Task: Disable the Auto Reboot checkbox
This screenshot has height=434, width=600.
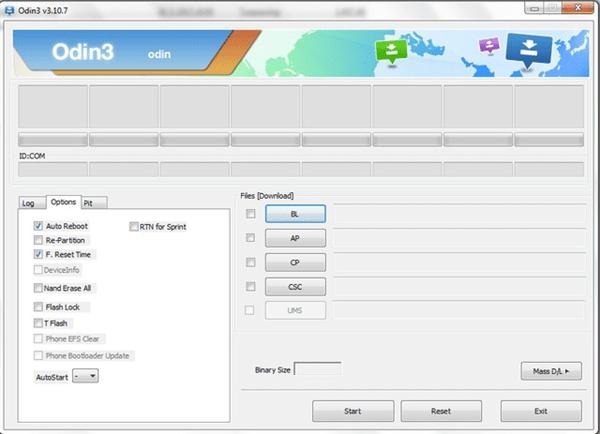Action: coord(38,226)
